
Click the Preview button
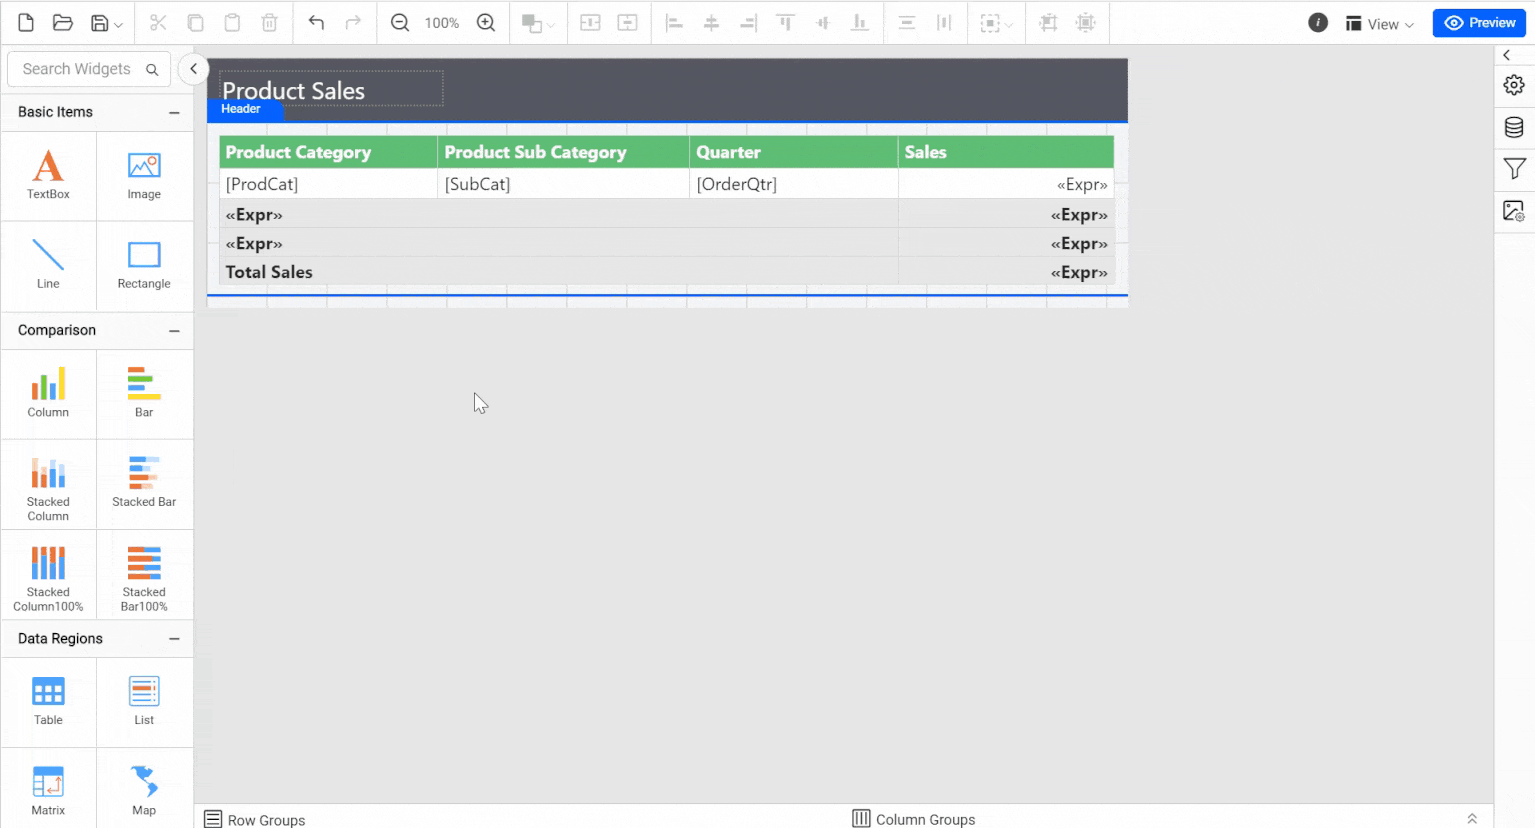tap(1479, 22)
